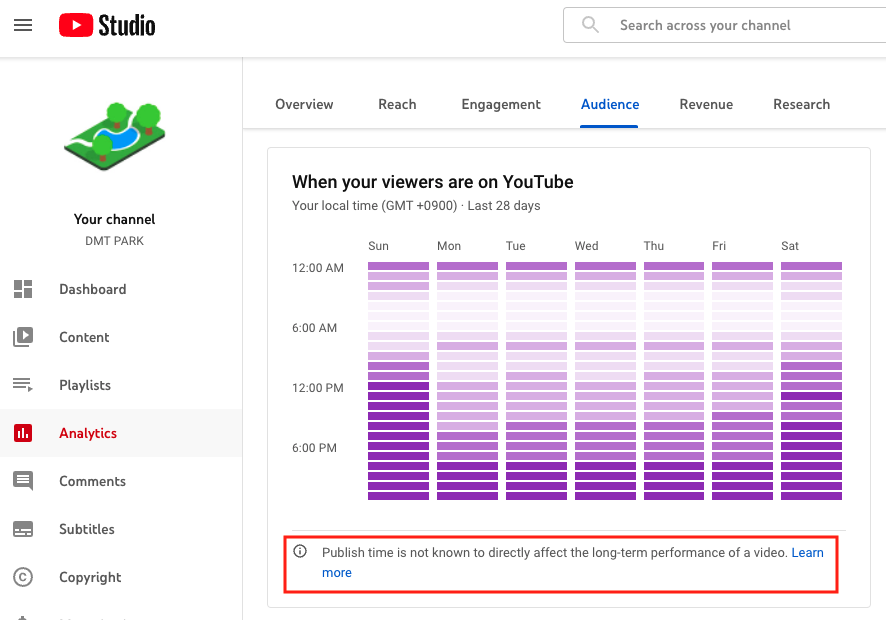886x620 pixels.
Task: Click the Dashboard grid icon
Action: pos(23,289)
